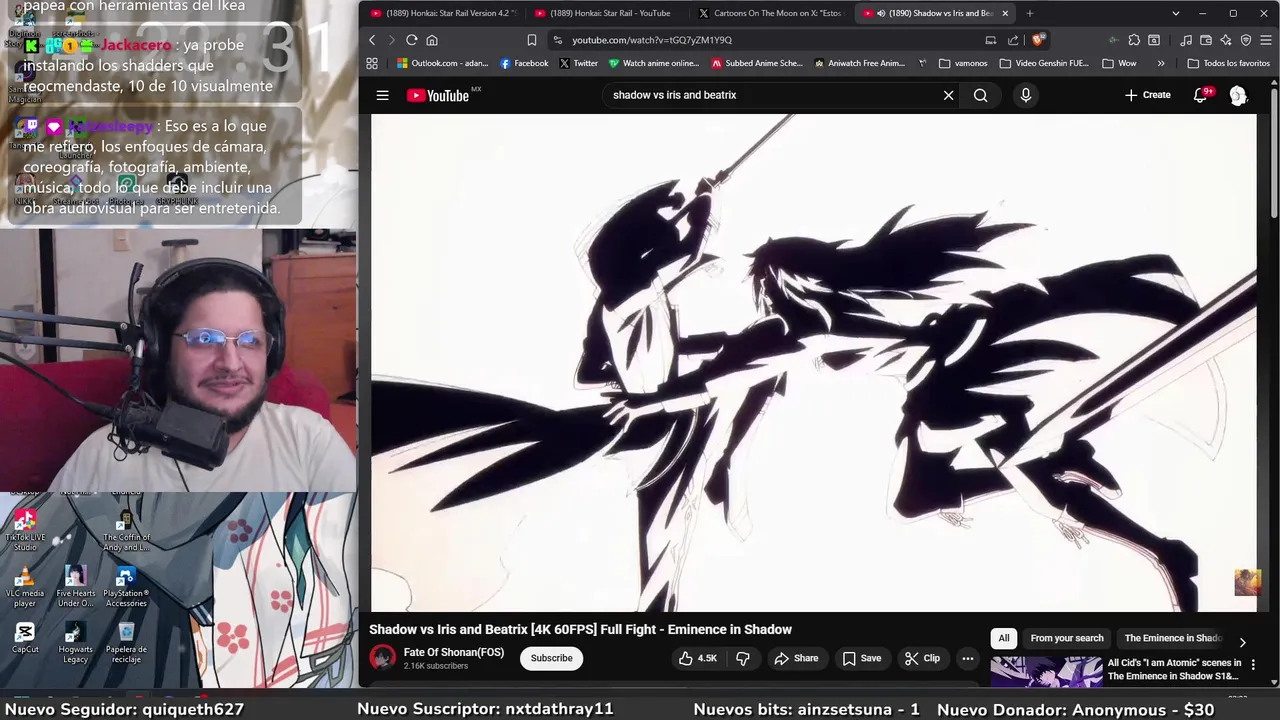The image size is (1280, 720).
Task: Click the Share button under the video
Action: point(796,658)
